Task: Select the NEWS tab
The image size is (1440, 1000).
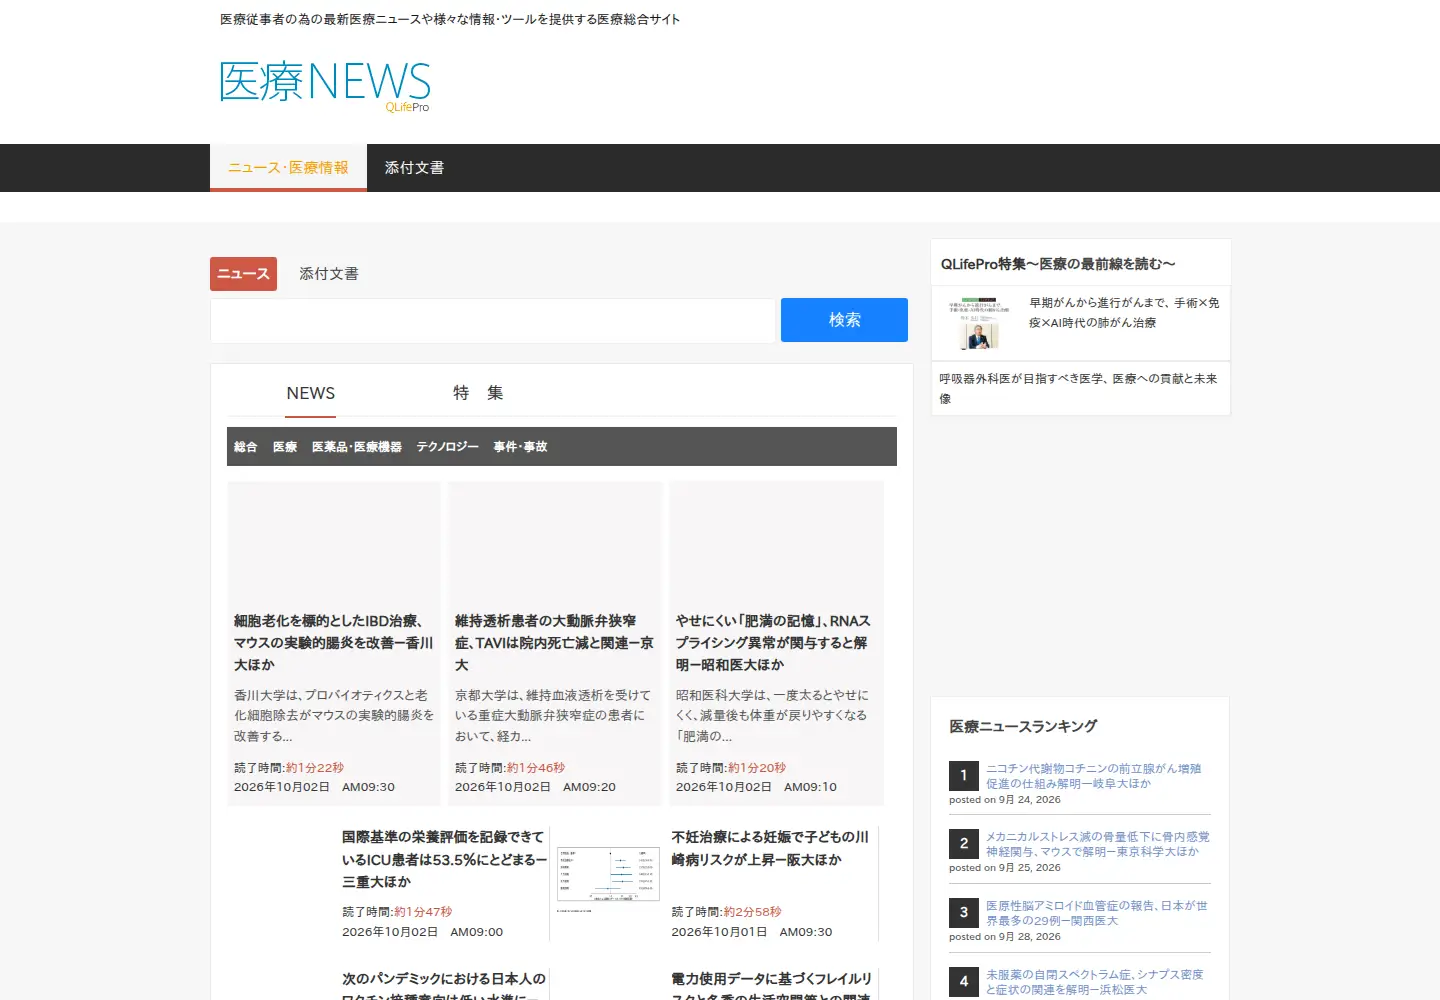Action: coord(311,394)
